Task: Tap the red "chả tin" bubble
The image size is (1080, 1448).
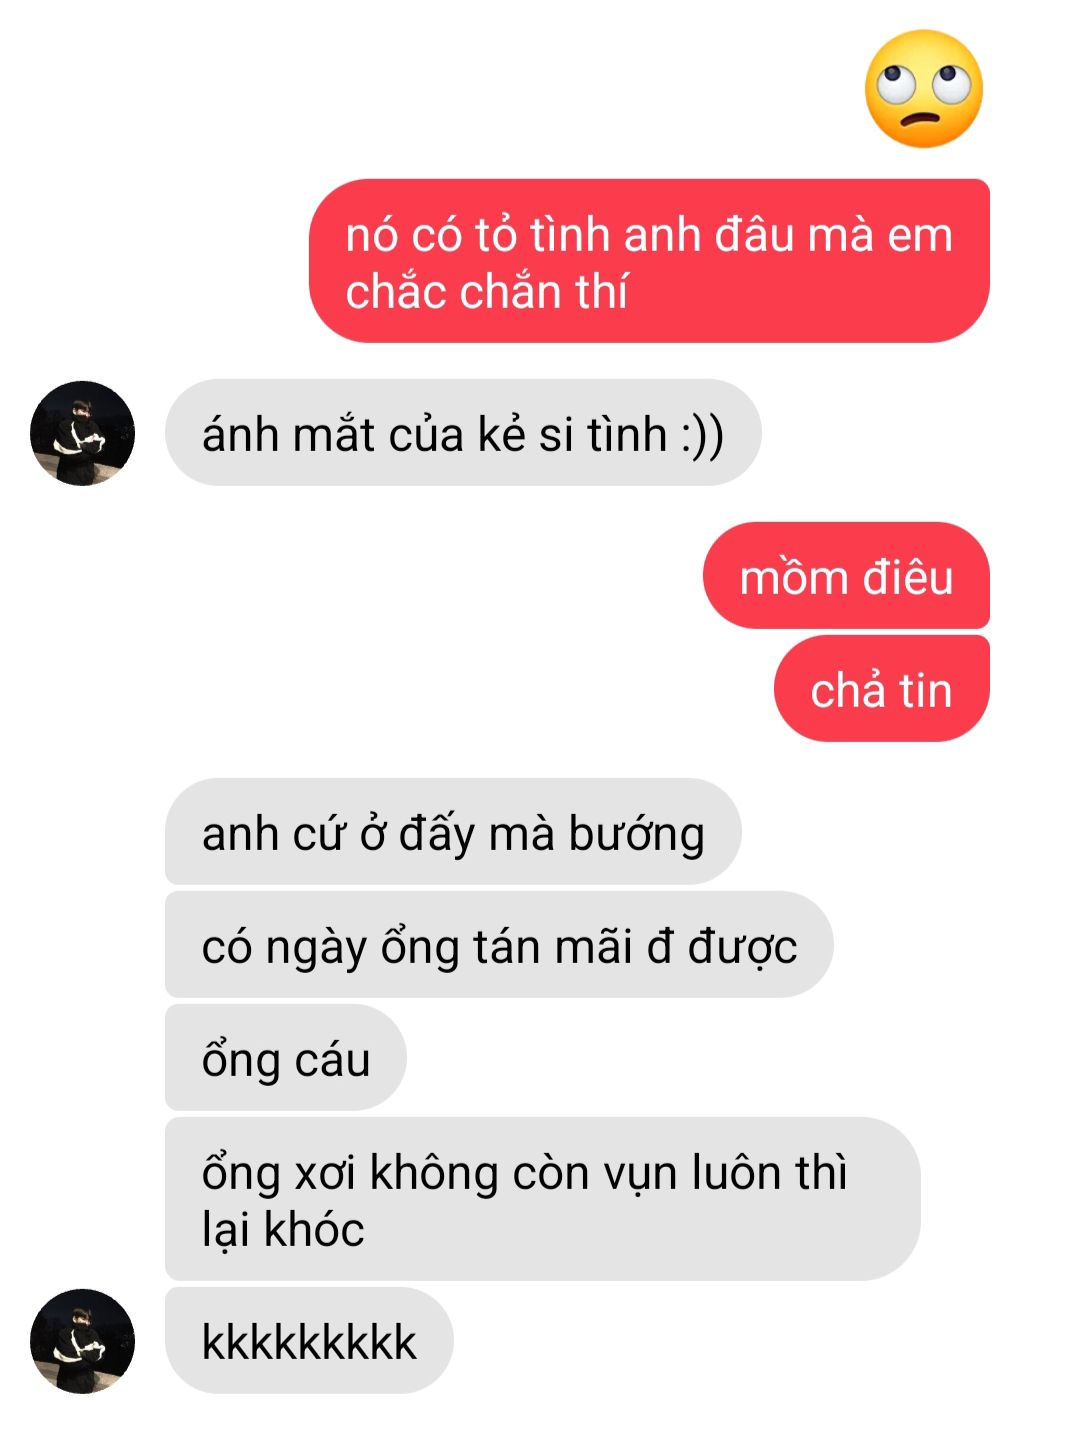Action: [x=881, y=689]
